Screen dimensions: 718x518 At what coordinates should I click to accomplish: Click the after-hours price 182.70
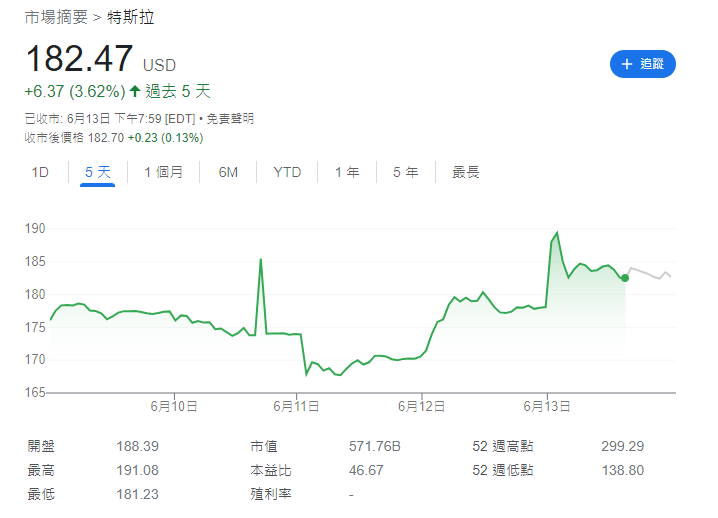[106, 138]
